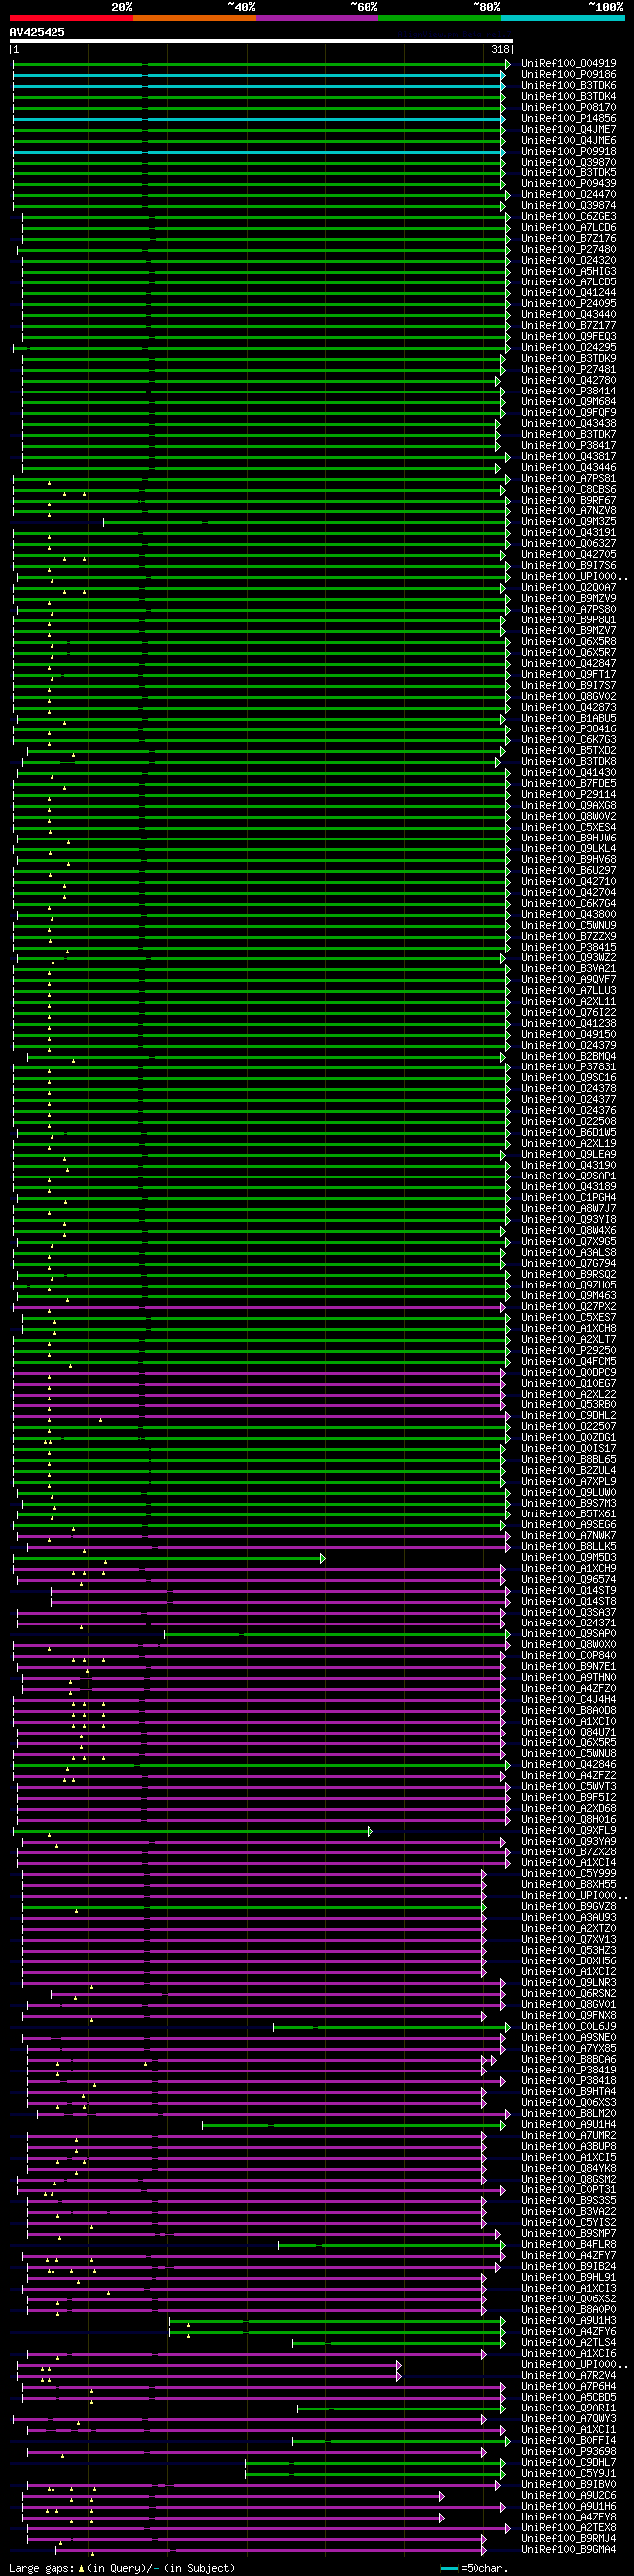Select label UniRef100_O24320
The image size is (634, 2576).
tap(568, 261)
